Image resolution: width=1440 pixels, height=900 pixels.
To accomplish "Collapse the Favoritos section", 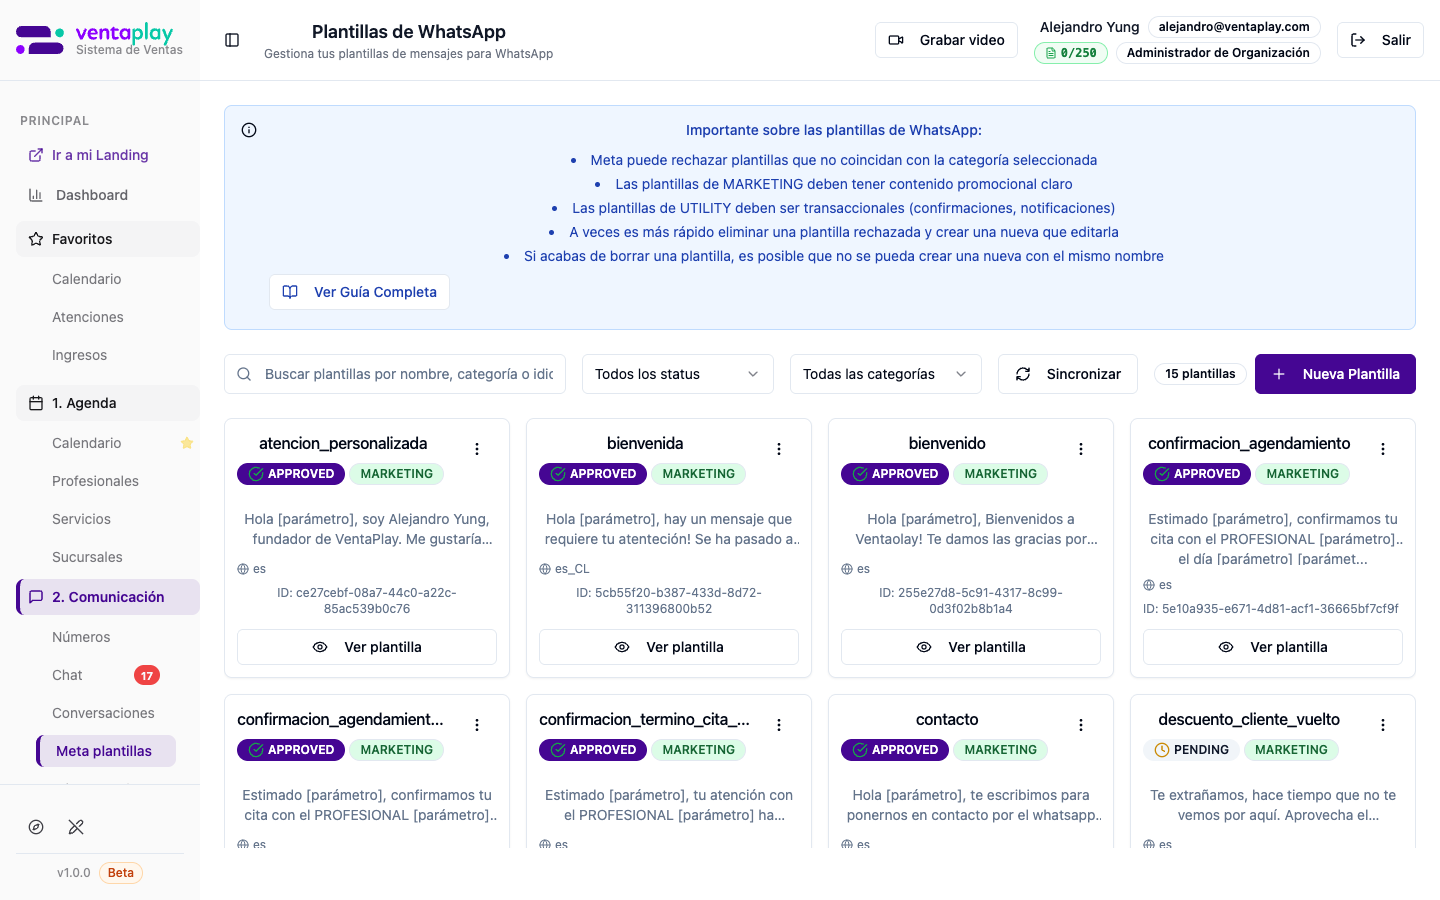I will 108,239.
